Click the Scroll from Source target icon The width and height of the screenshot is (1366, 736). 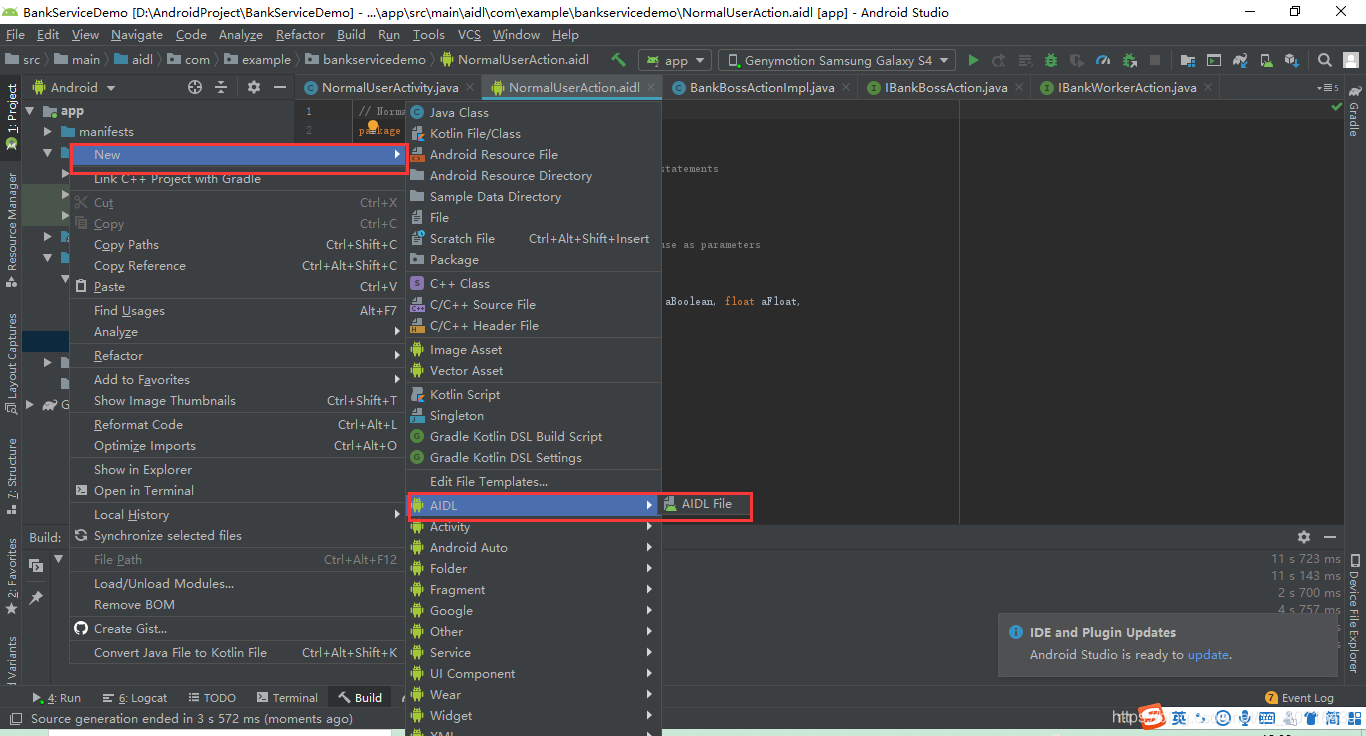195,87
